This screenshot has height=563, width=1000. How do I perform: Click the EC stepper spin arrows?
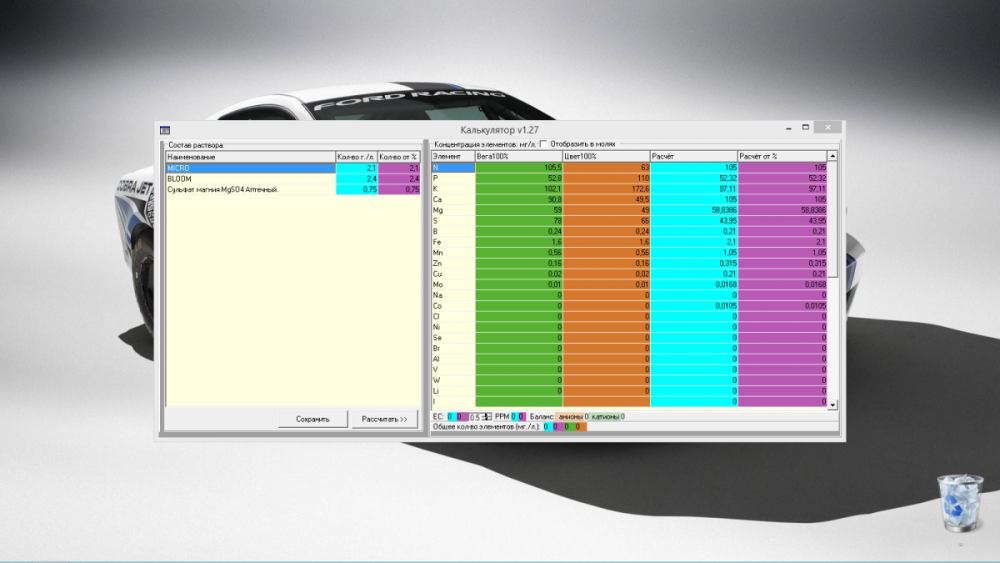(x=488, y=417)
